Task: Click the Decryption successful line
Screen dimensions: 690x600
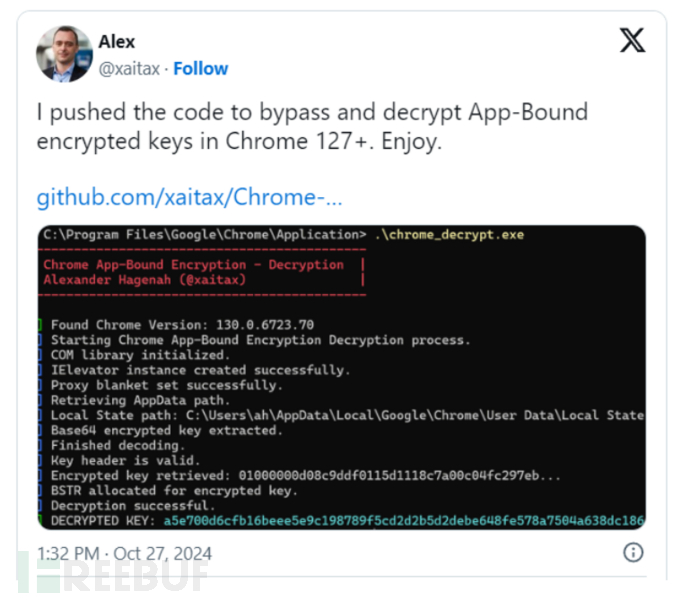Action: pos(133,506)
